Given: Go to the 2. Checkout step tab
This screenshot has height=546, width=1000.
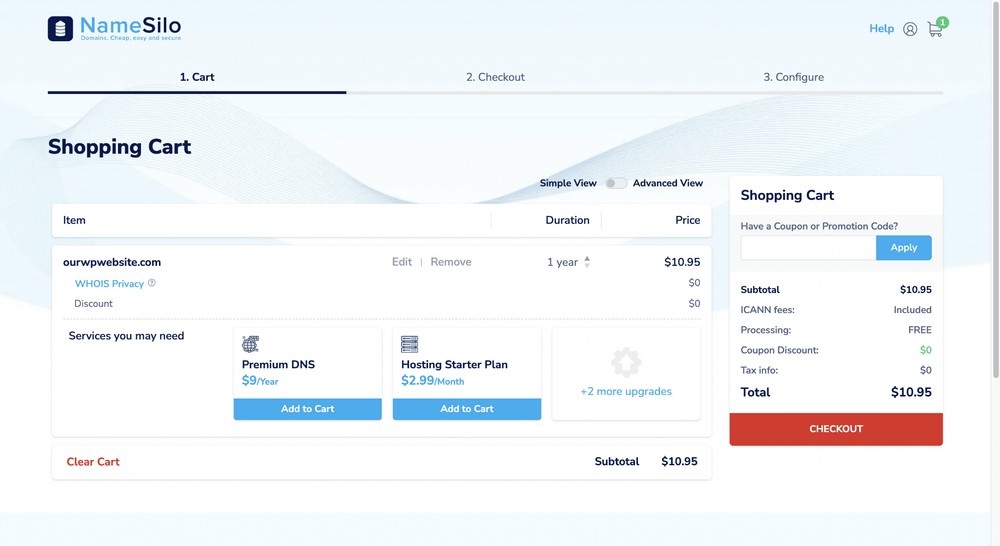Looking at the screenshot, I should click(x=496, y=77).
